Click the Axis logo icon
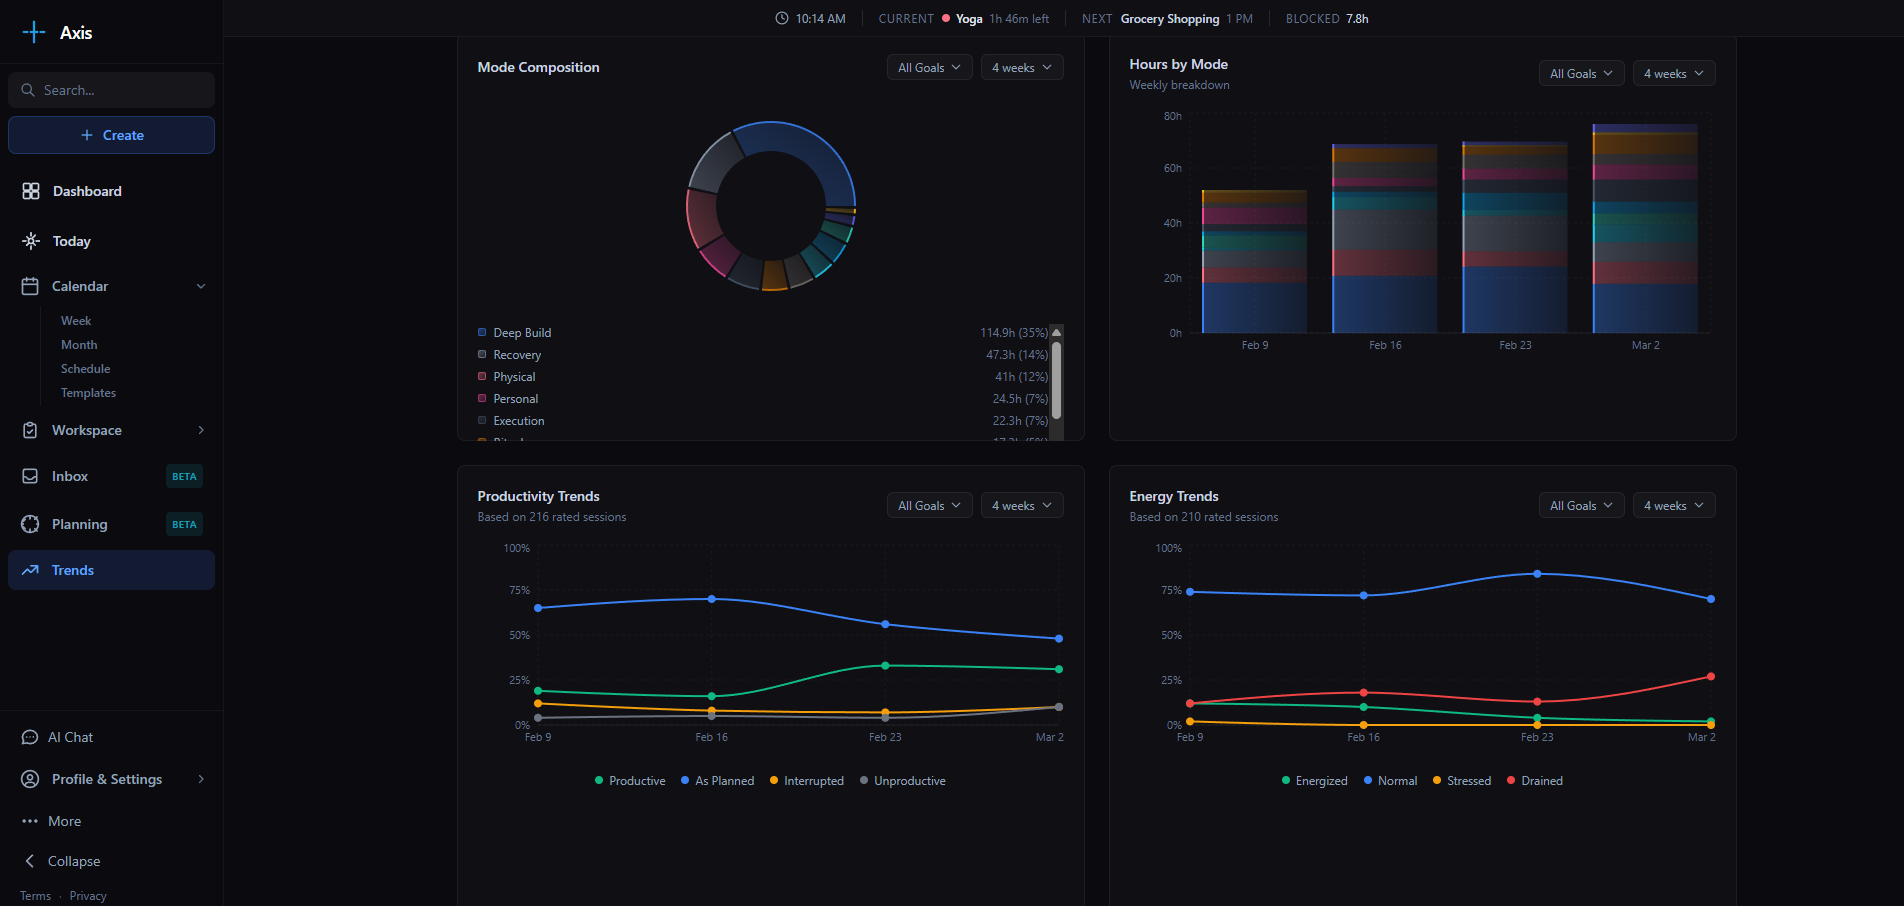Image resolution: width=1904 pixels, height=906 pixels. (x=34, y=32)
